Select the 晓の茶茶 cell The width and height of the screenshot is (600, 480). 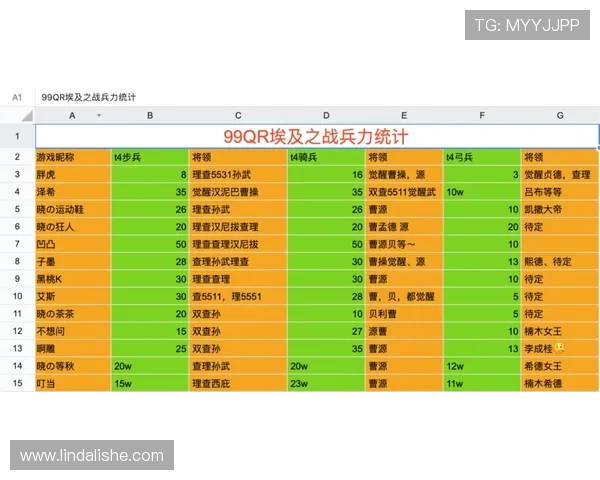tap(73, 314)
